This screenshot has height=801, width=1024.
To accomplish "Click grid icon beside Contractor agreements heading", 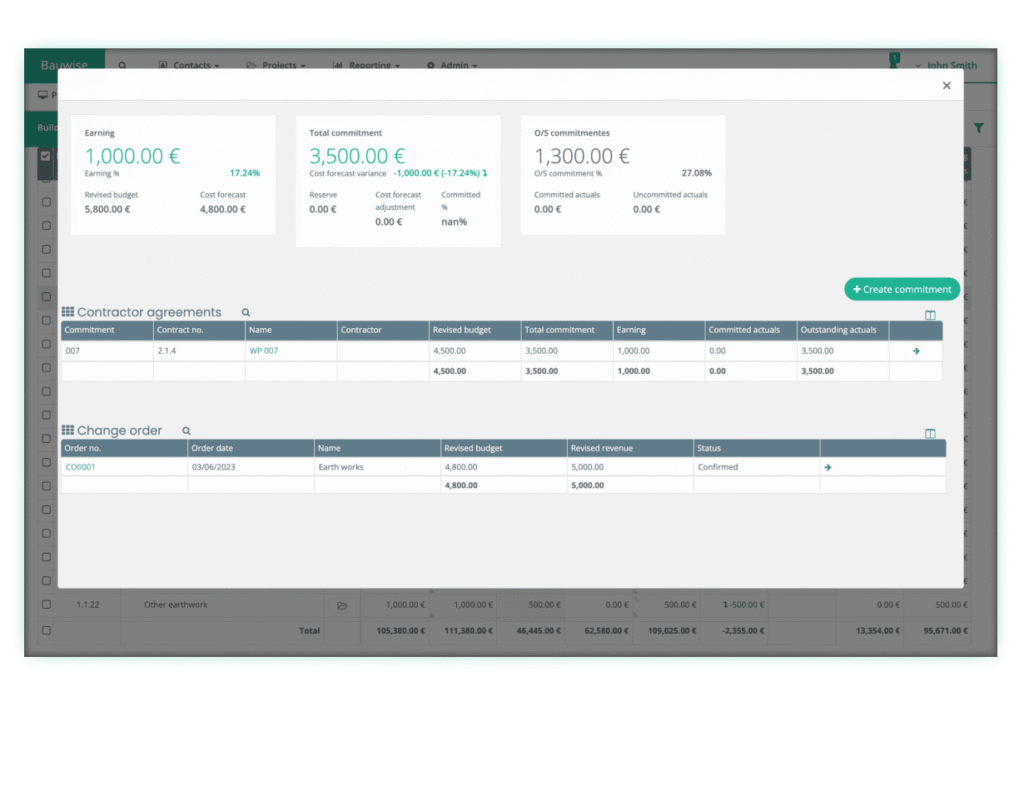I will [67, 312].
